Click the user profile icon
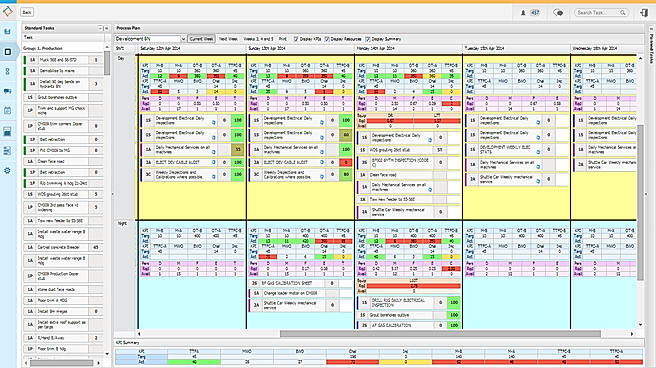The height and width of the screenshot is (368, 656). coord(523,13)
